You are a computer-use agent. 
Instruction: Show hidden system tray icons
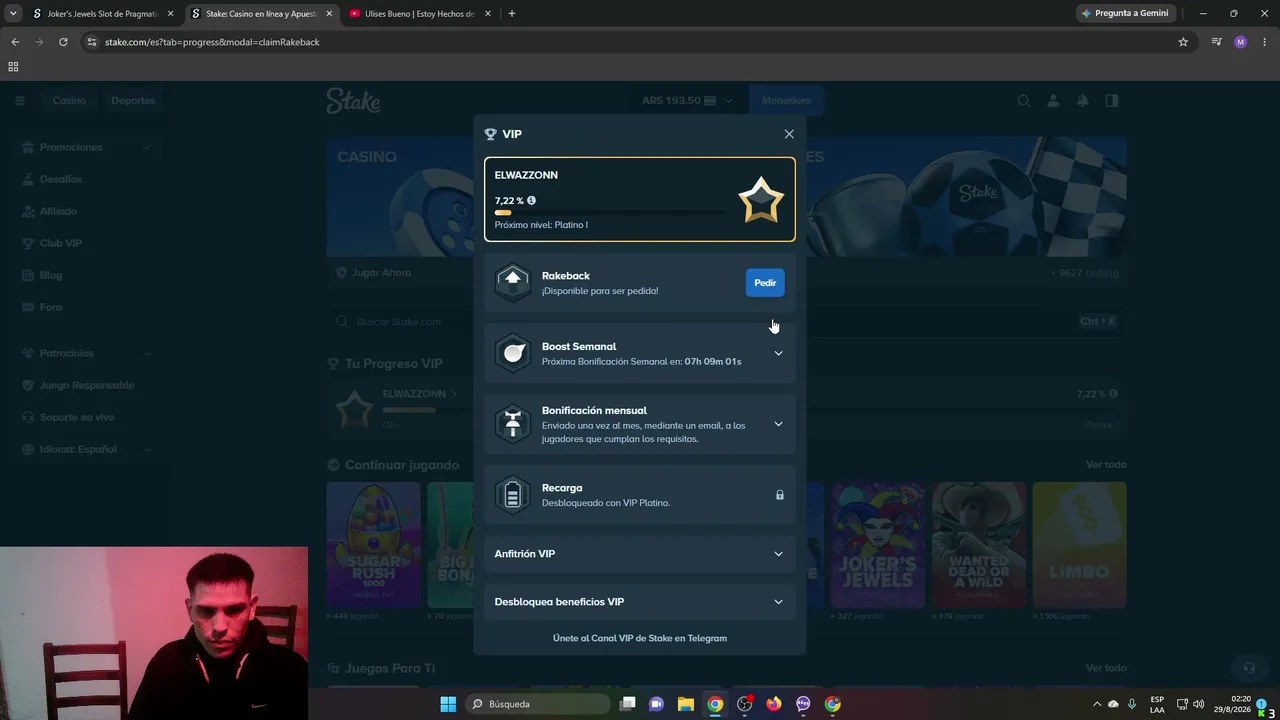[1097, 704]
